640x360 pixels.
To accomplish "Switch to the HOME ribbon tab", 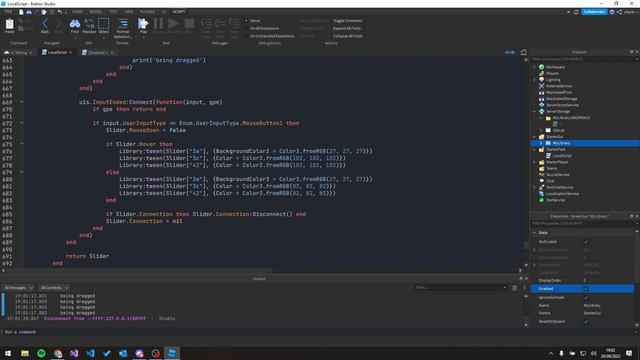I will [x=77, y=12].
